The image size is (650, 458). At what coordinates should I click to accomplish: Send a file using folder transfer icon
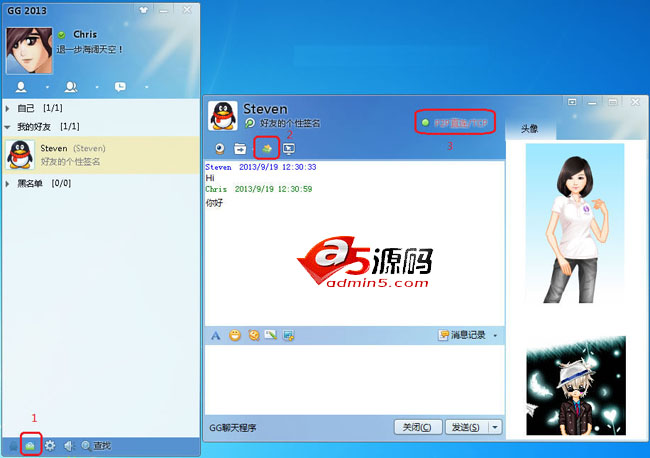click(240, 148)
